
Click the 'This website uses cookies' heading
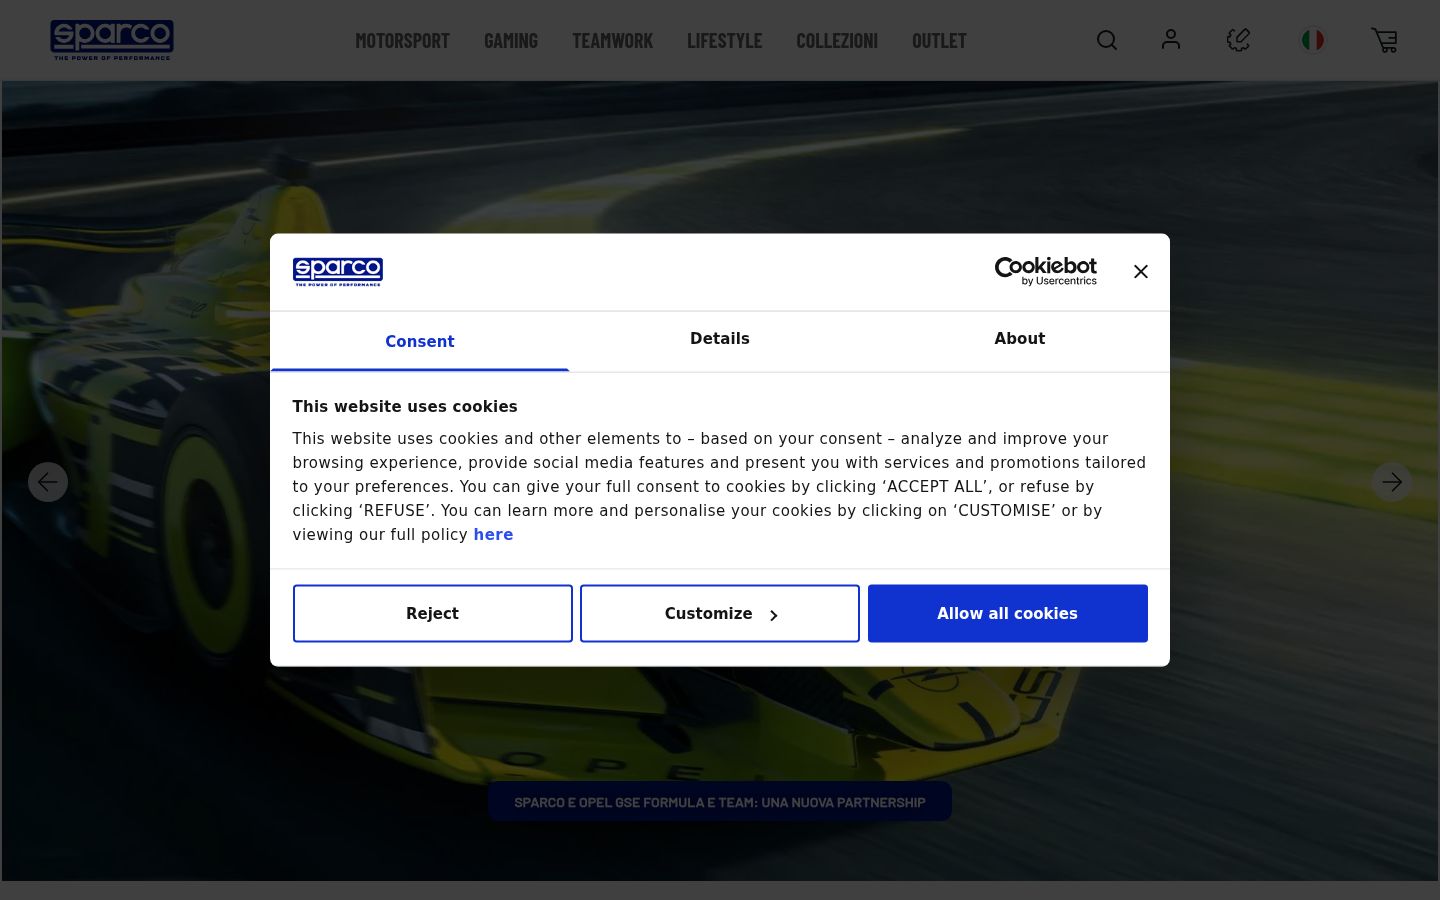point(405,407)
